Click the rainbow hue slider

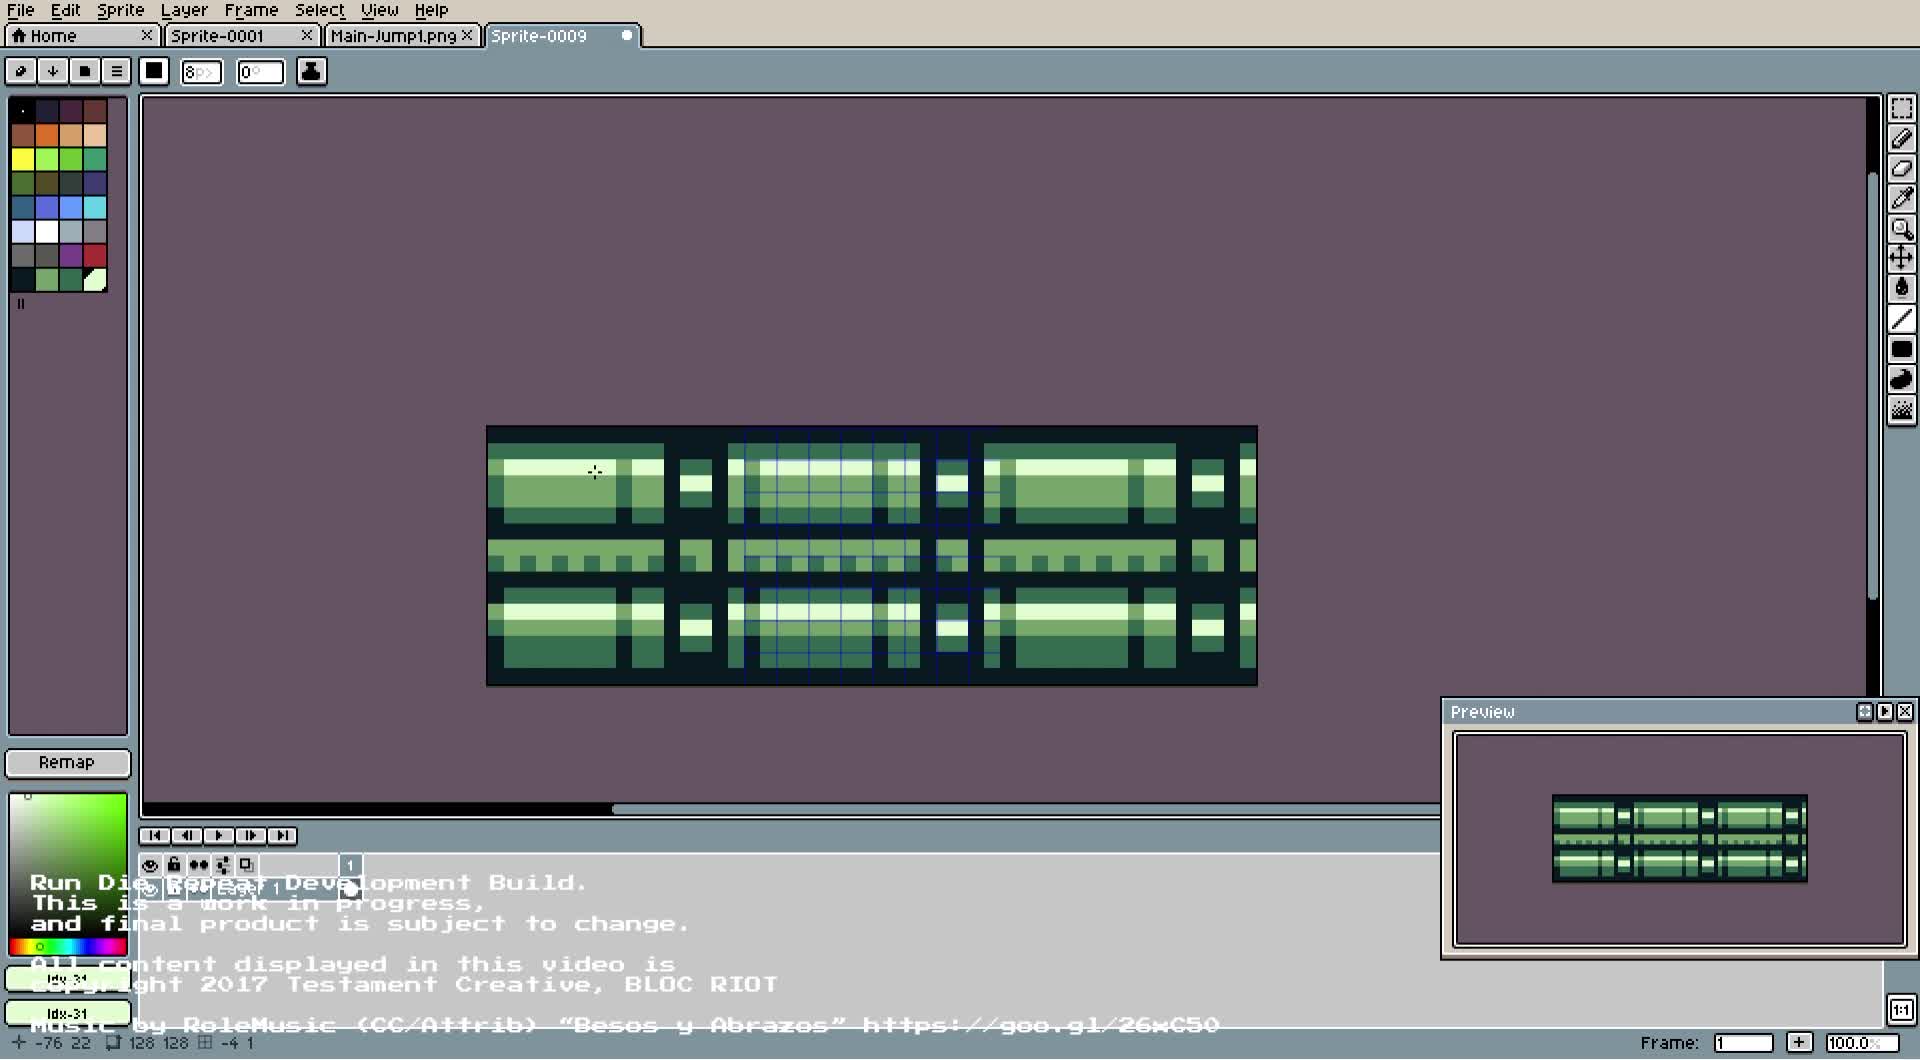68,946
